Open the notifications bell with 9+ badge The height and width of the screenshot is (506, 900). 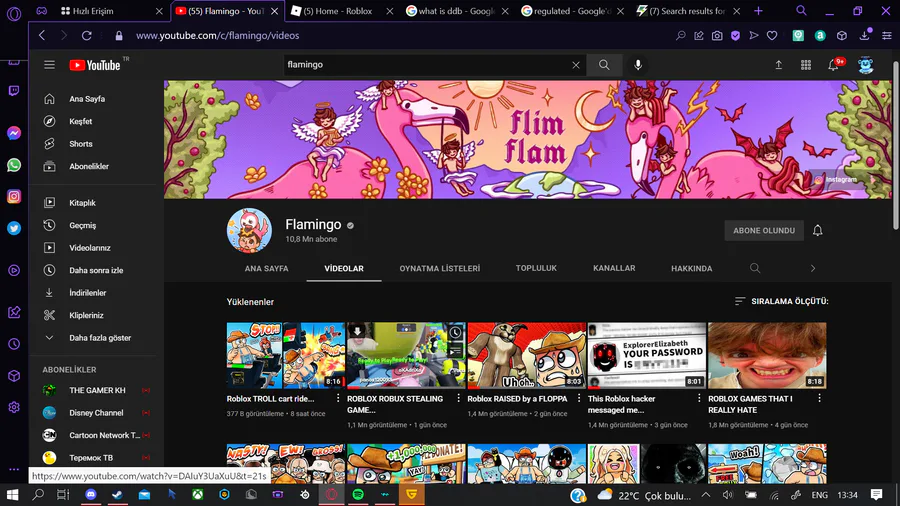(833, 65)
